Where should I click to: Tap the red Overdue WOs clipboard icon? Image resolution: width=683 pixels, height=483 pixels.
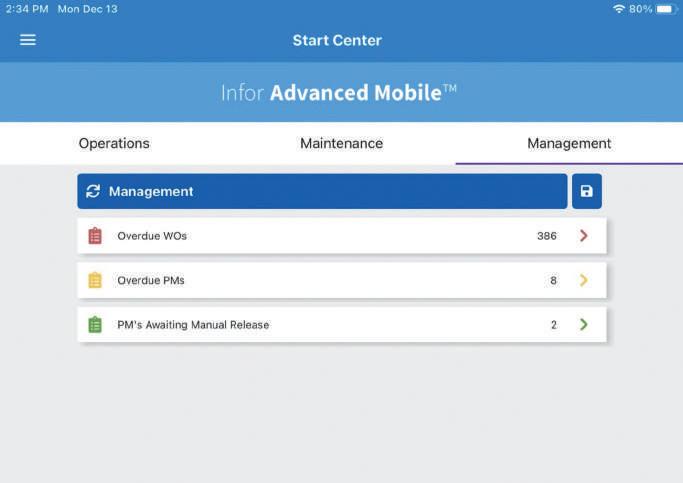point(95,236)
